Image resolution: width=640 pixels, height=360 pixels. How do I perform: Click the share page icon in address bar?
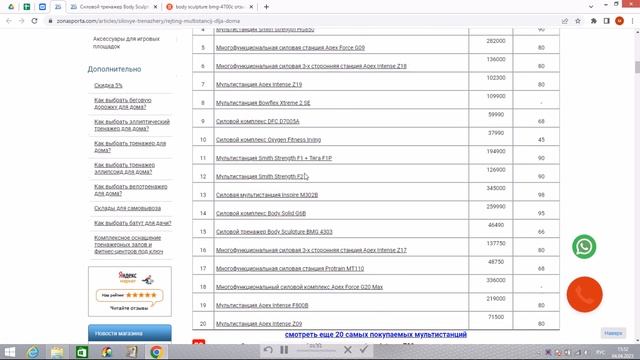565,21
